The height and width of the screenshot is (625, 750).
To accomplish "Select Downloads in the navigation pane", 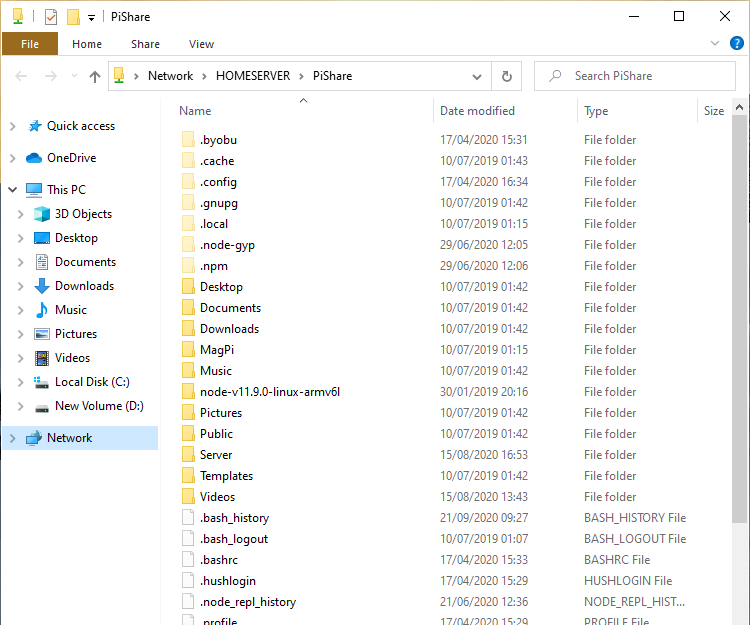I will point(84,285).
